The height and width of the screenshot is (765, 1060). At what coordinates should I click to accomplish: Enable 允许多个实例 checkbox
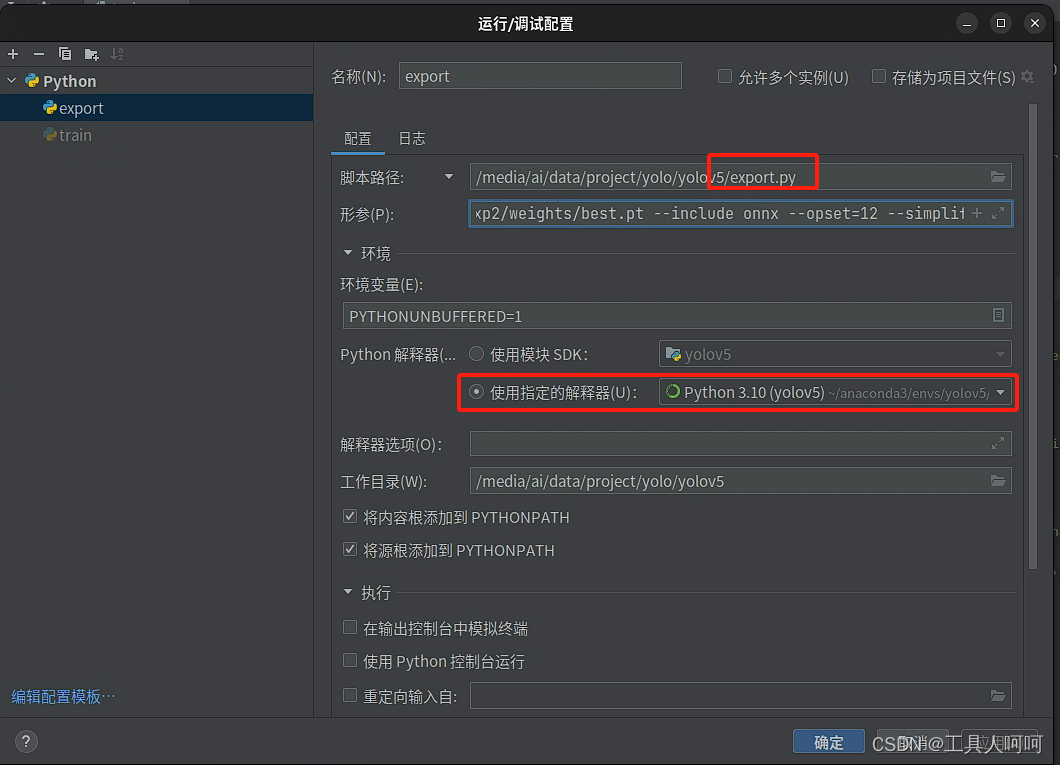tap(725, 76)
